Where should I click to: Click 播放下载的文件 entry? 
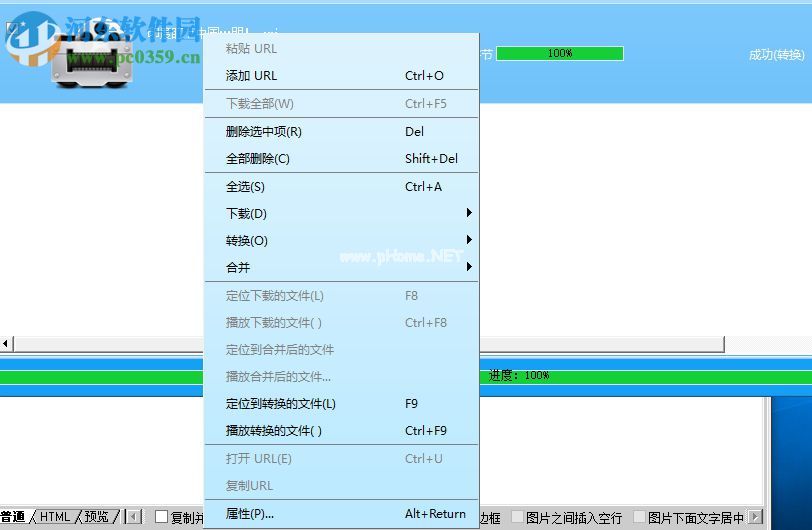[x=341, y=323]
